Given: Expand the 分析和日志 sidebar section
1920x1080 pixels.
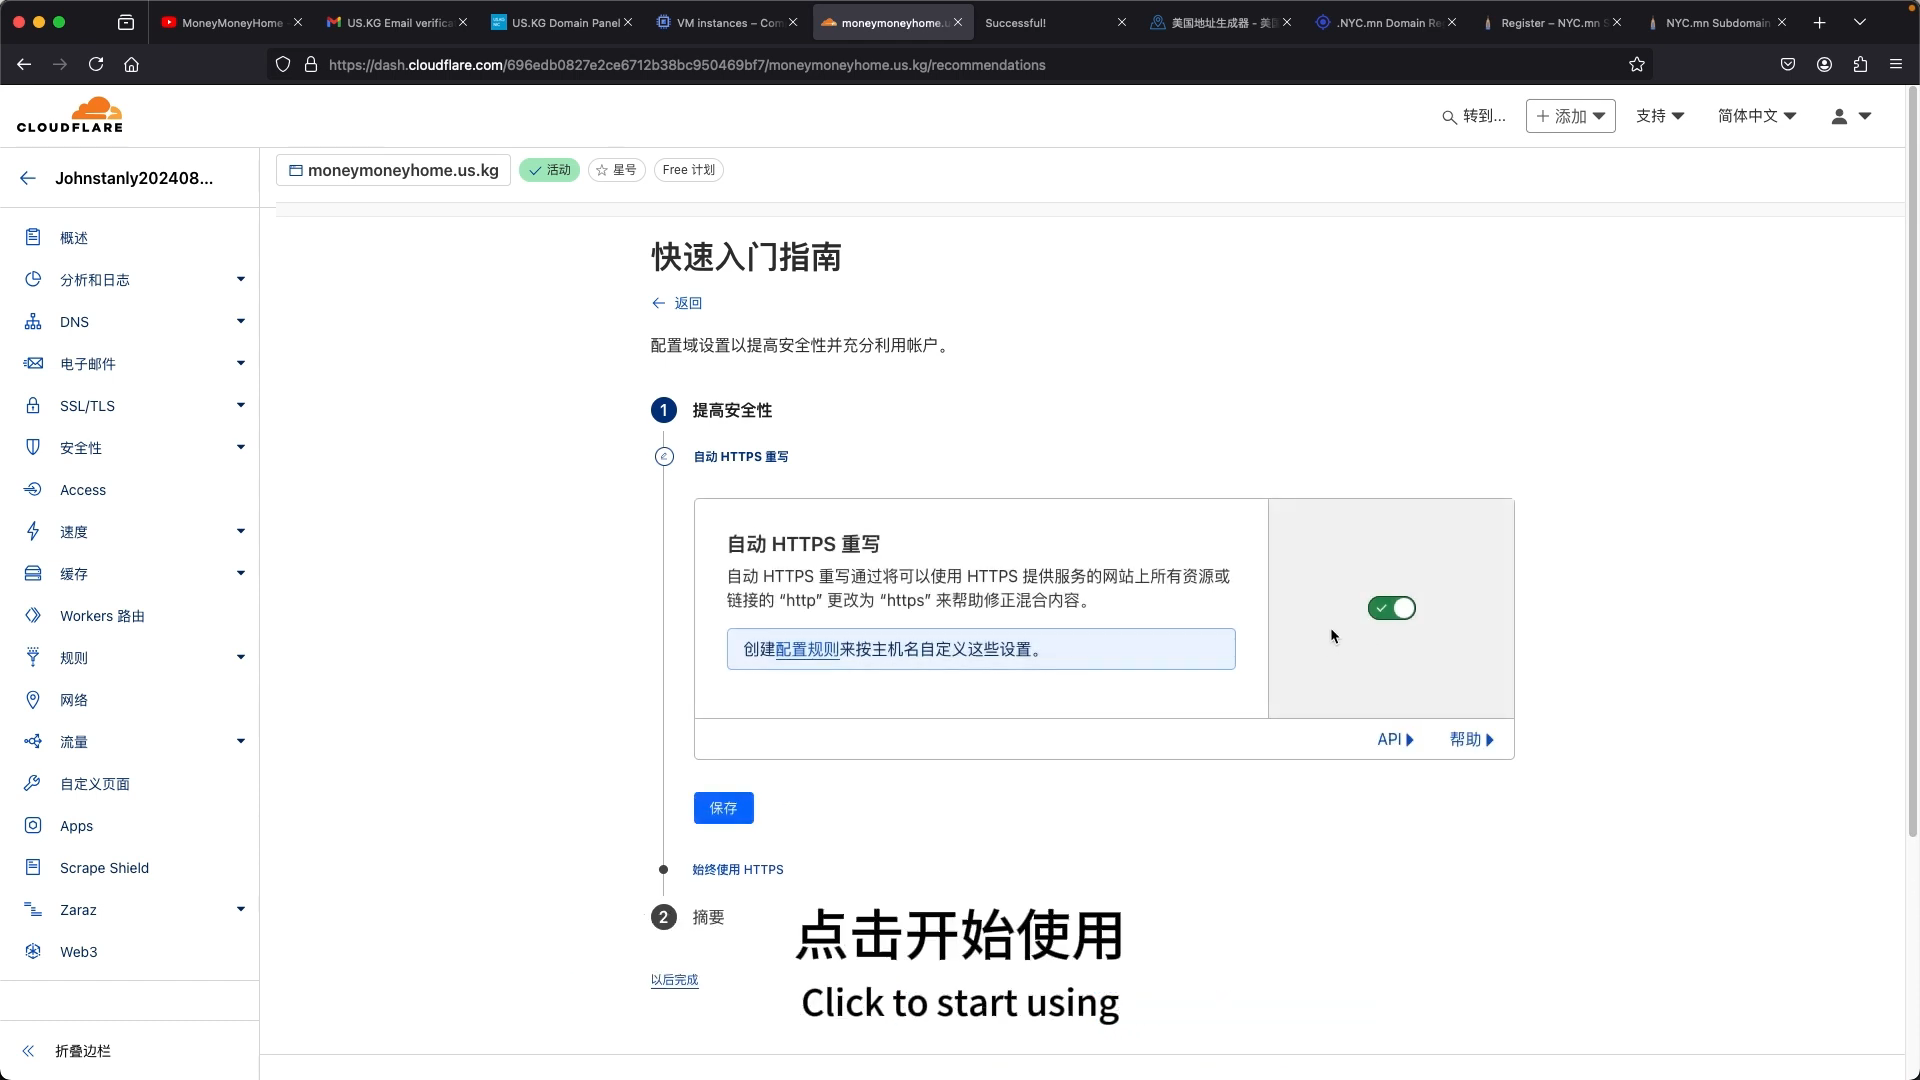Looking at the screenshot, I should (x=241, y=279).
